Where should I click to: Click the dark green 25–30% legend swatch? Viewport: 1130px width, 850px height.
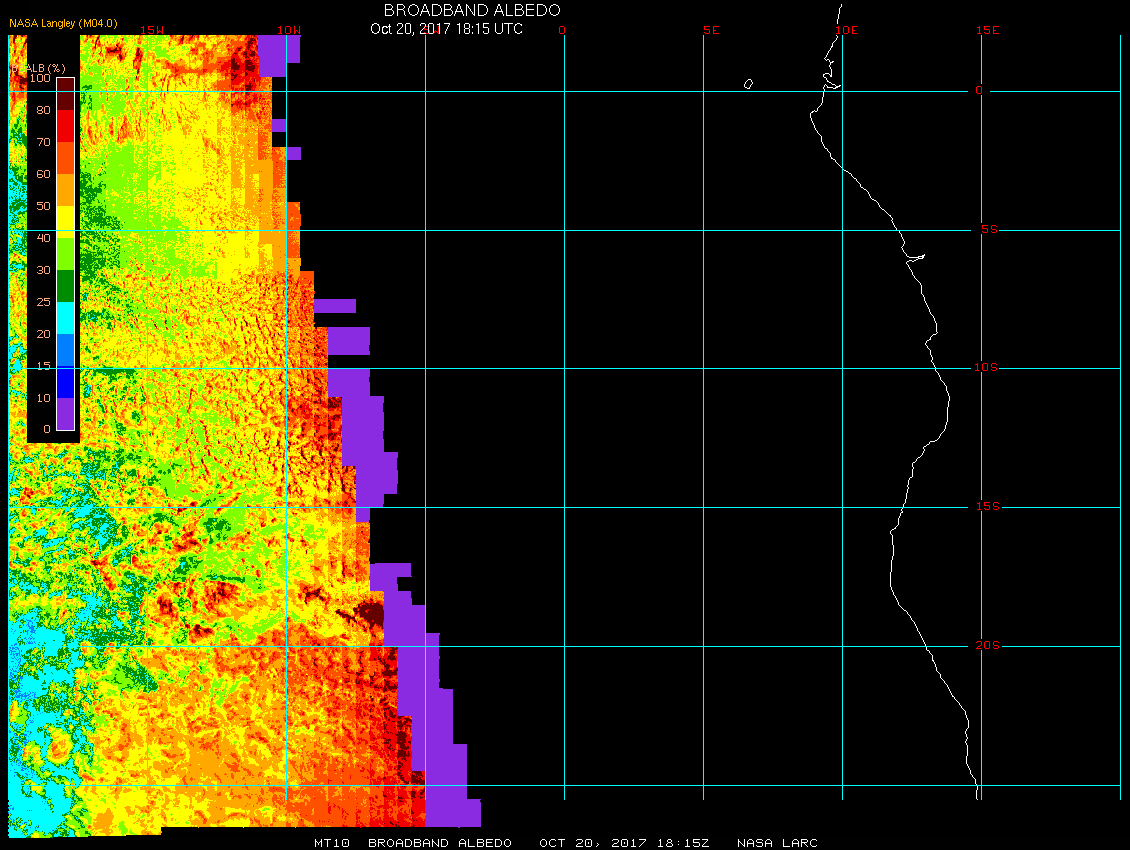65,286
